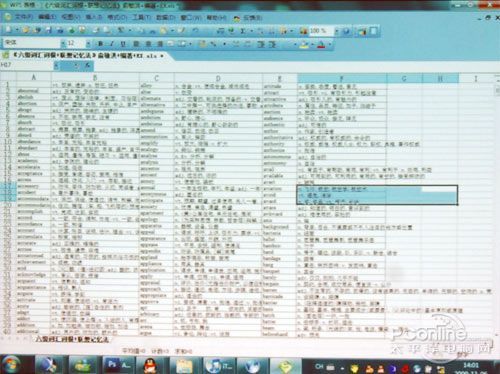Click the CH input language indicator

pos(319,366)
